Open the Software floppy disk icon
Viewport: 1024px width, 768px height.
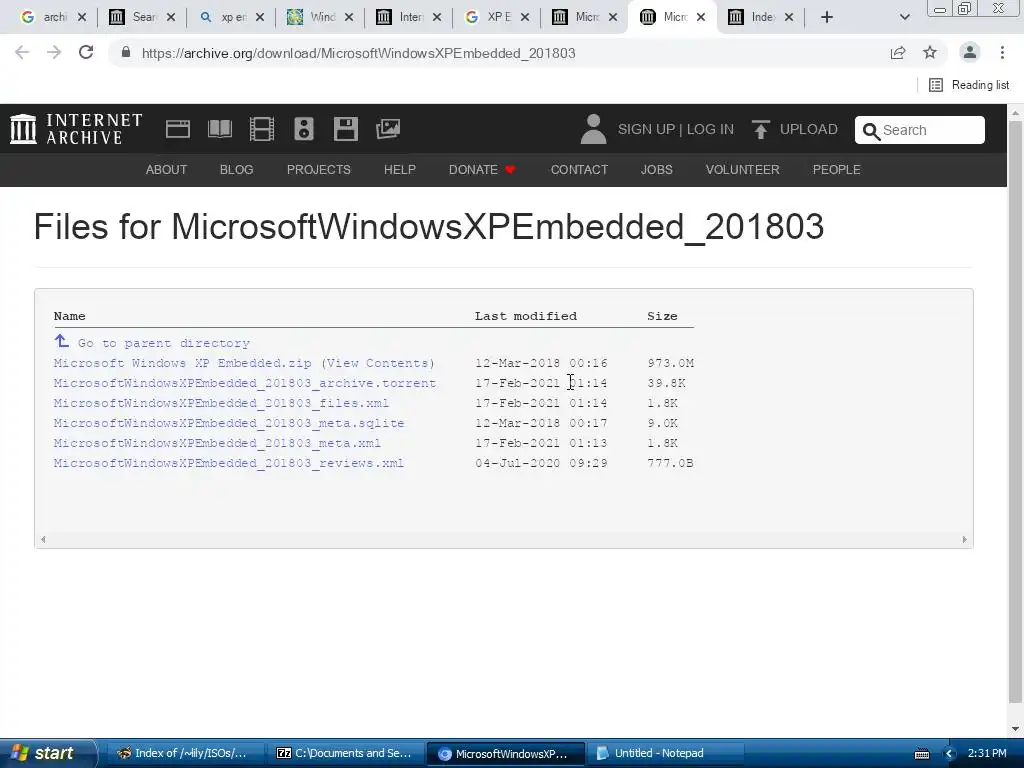click(345, 129)
